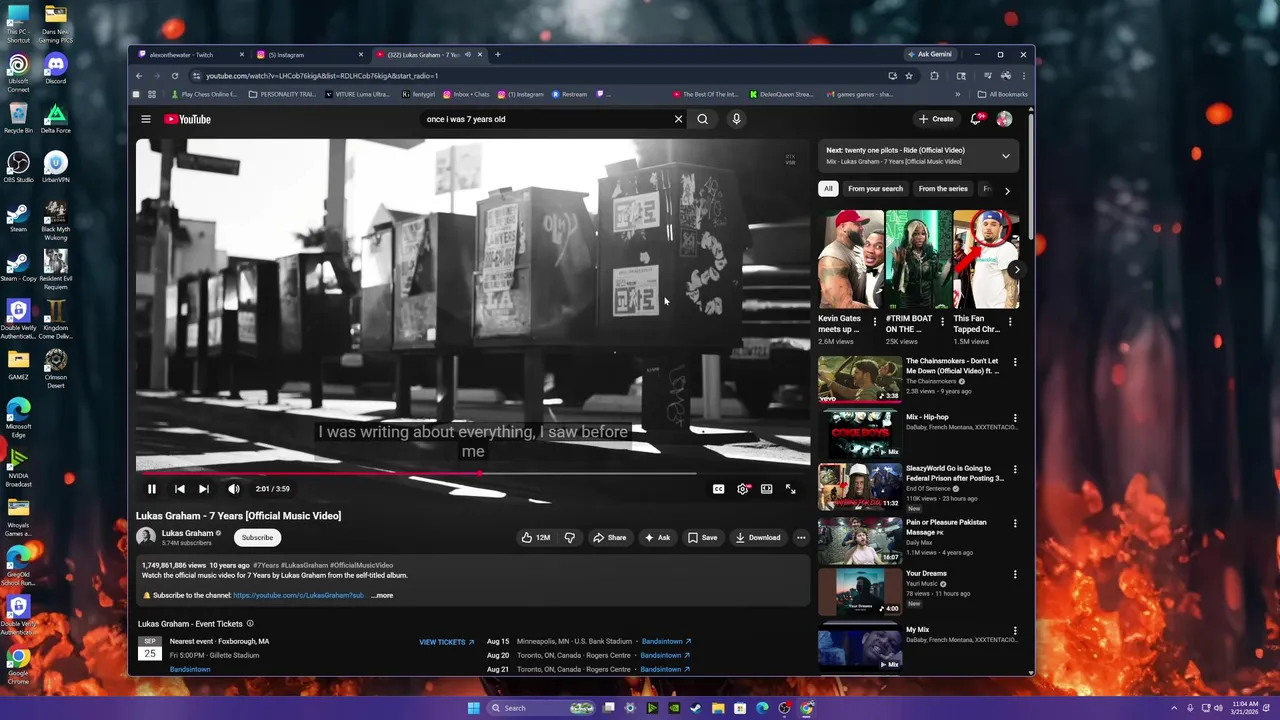Toggle closed captions with the CC button
Viewport: 1280px width, 720px height.
(x=718, y=489)
